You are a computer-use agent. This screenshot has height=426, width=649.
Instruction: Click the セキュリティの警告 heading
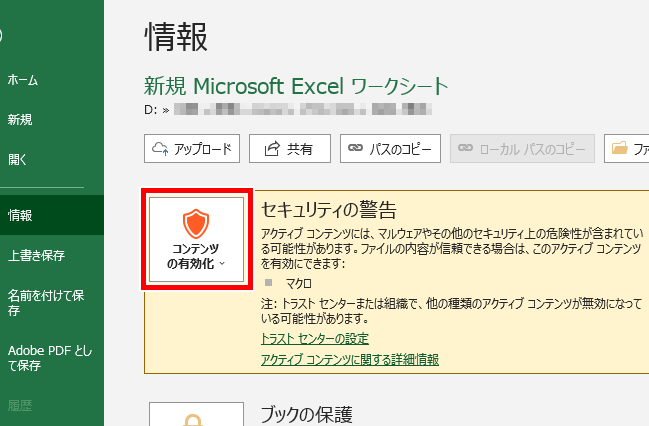click(329, 209)
